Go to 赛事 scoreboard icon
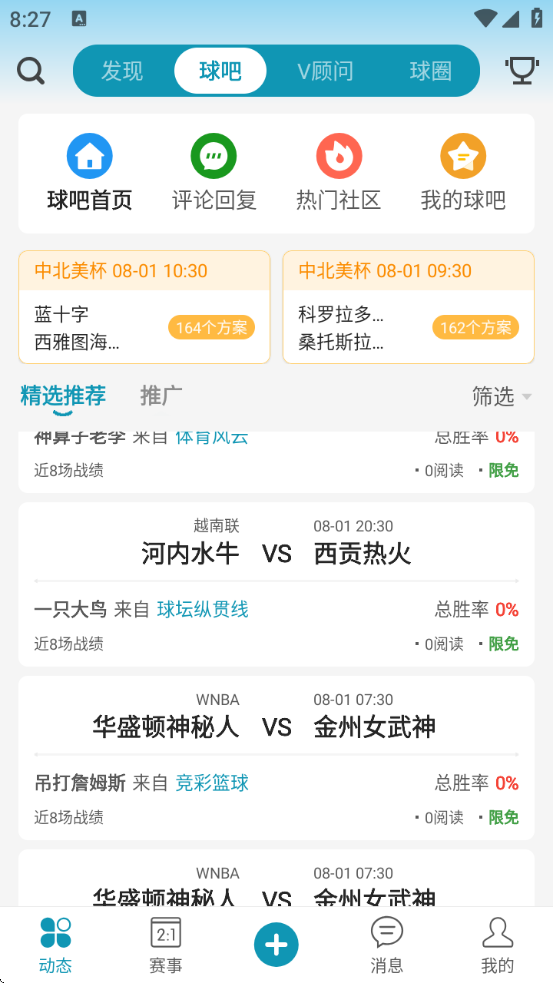The width and height of the screenshot is (553, 983). coord(166,945)
